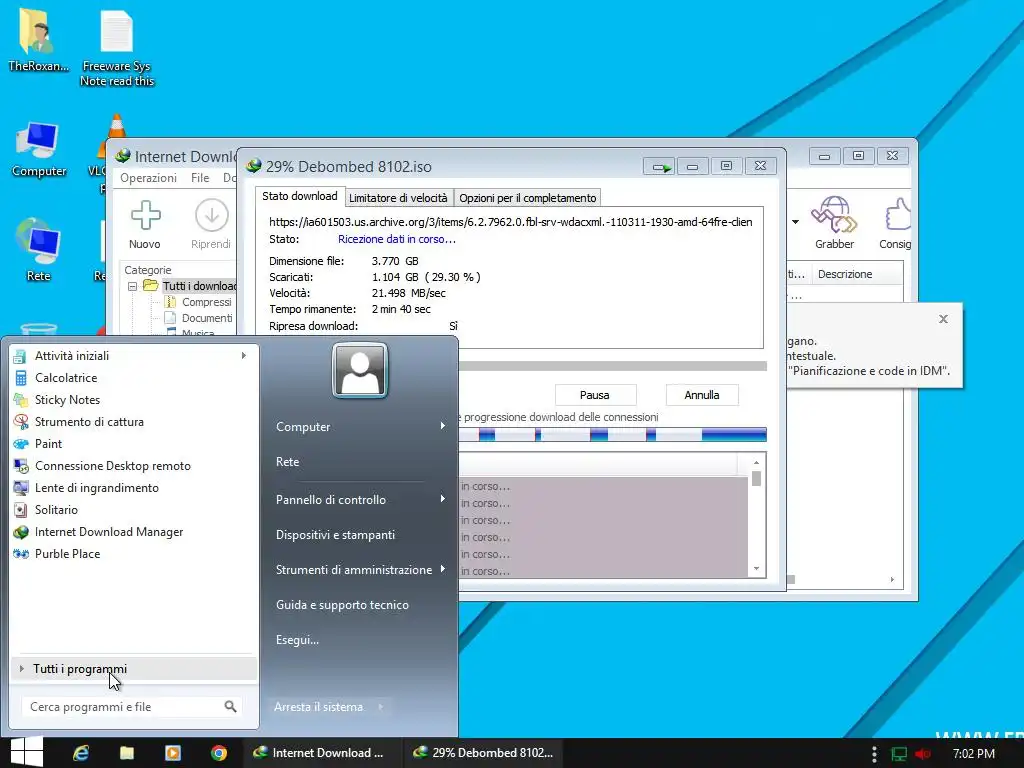Collapse the Tutti i download tree node
Viewport: 1024px width, 768px height.
[133, 286]
